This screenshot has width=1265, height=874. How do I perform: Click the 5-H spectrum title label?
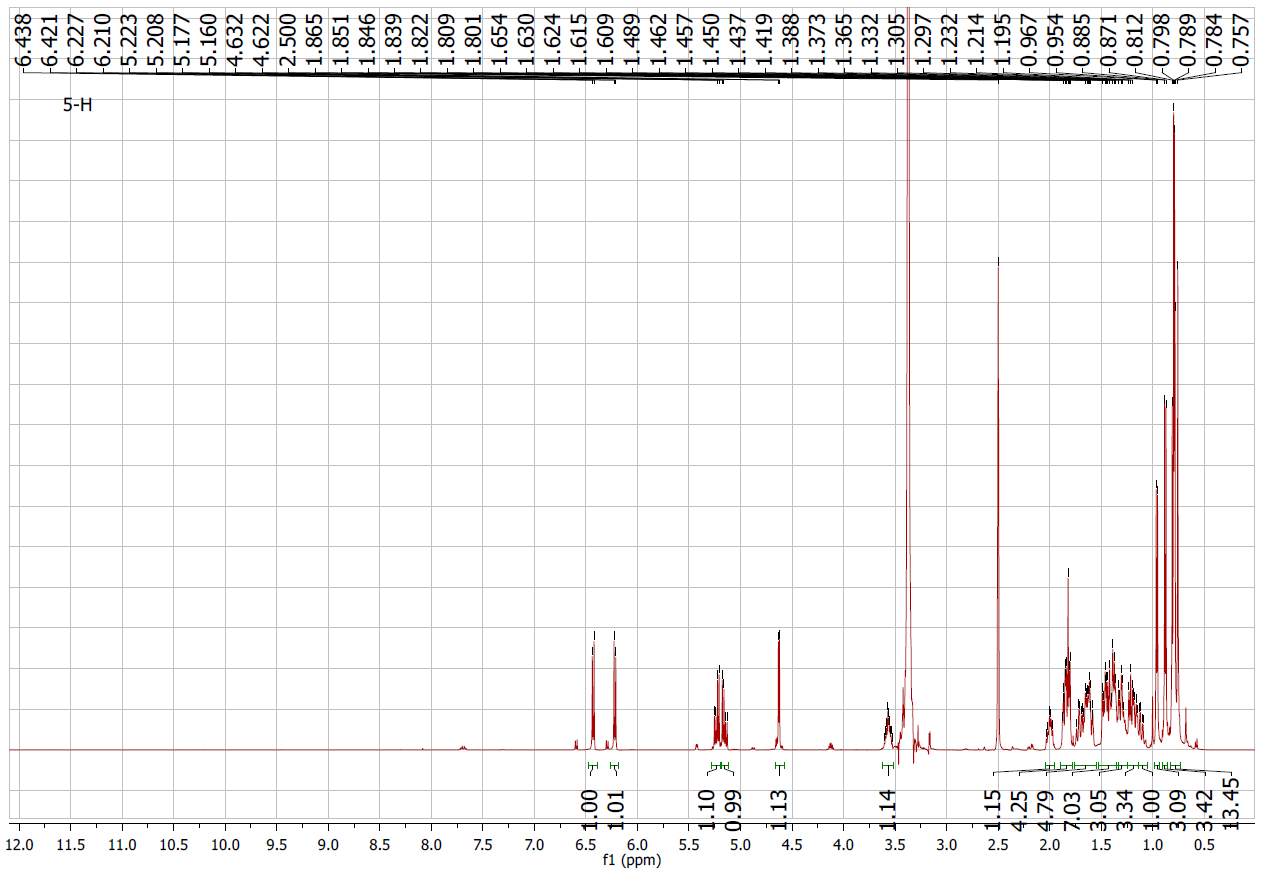(x=78, y=104)
